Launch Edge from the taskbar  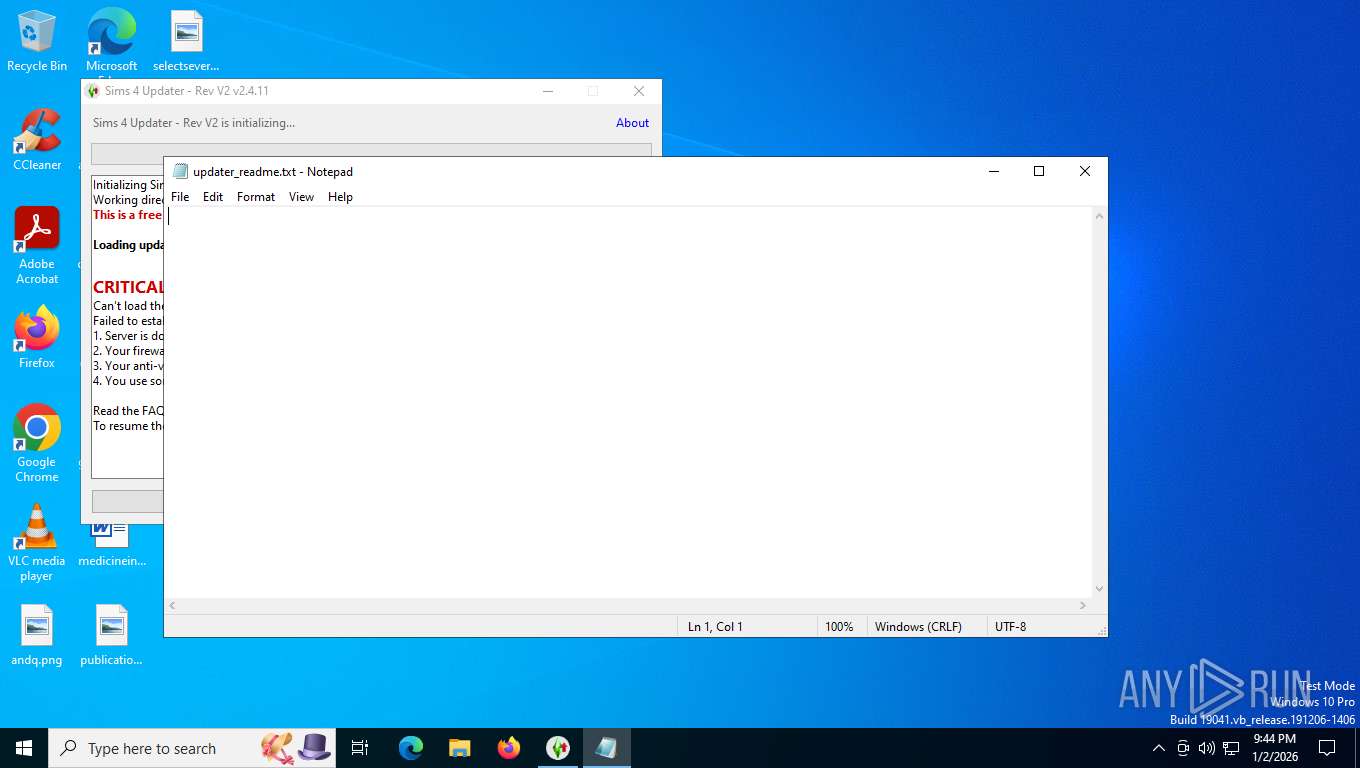pyautogui.click(x=411, y=748)
